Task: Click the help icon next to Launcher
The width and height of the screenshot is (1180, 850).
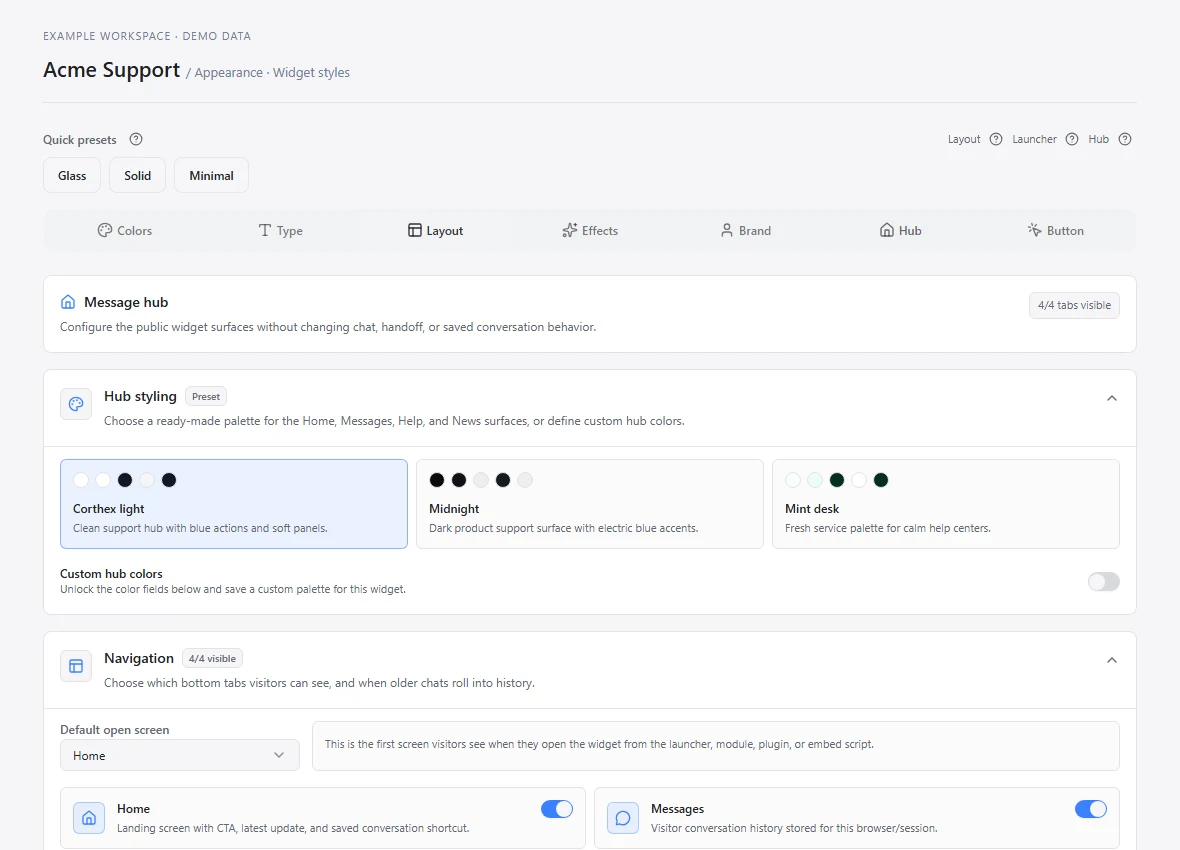Action: (1072, 139)
